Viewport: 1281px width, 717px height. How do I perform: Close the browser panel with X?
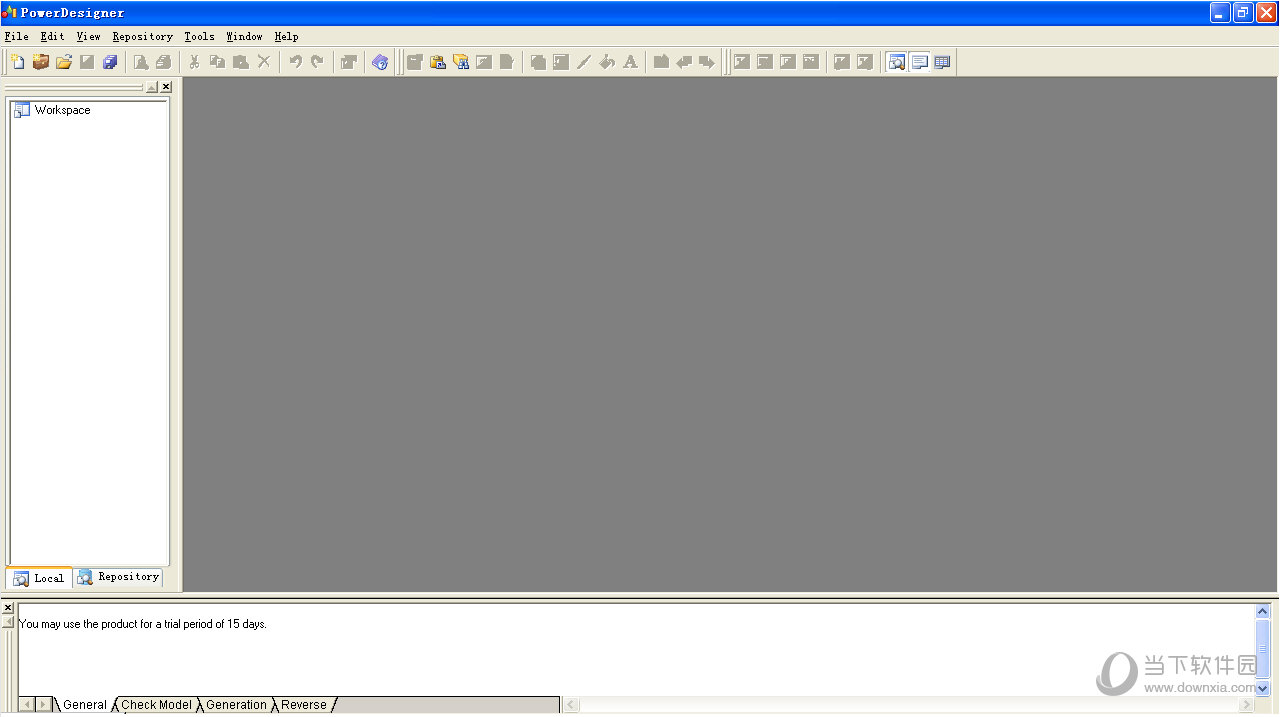click(166, 87)
